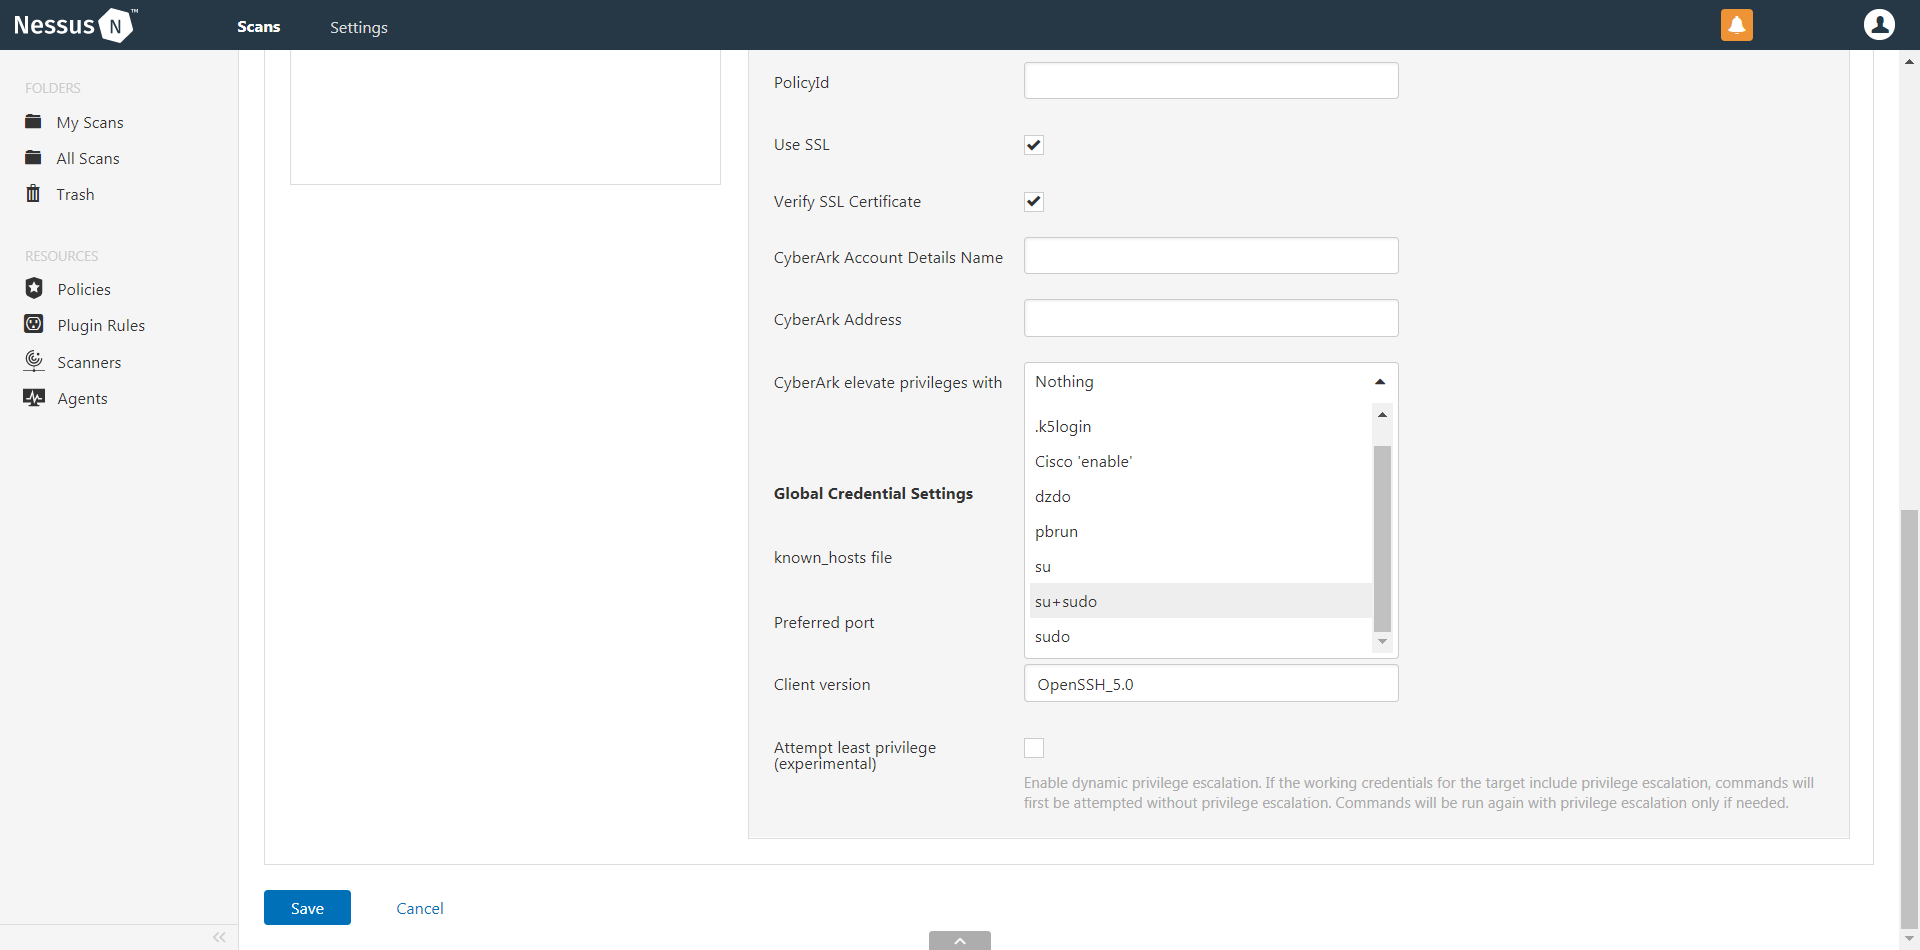
Task: Cancel the scan editing
Action: (419, 908)
